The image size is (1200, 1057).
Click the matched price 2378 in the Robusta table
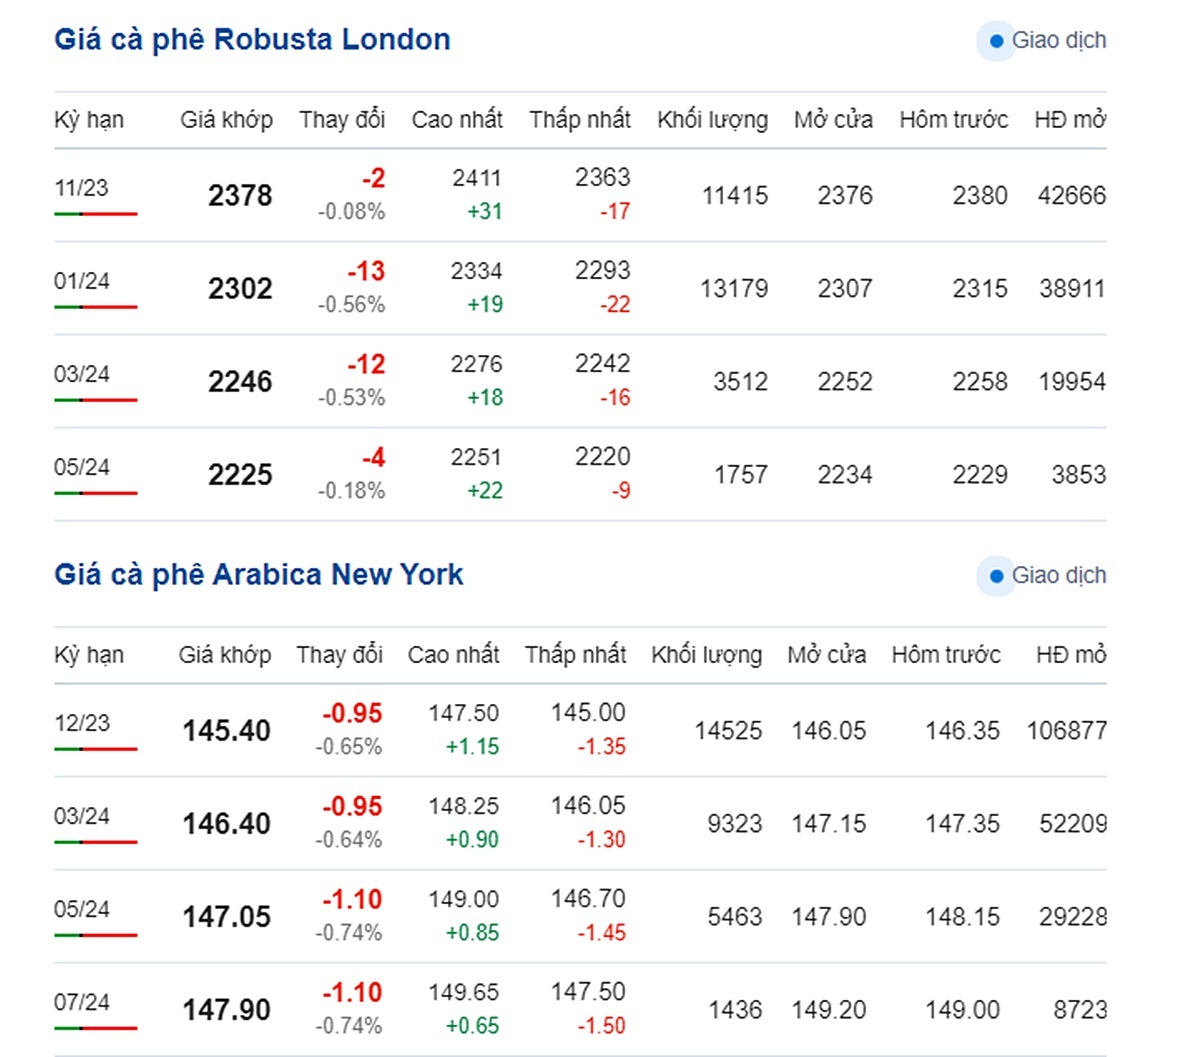[240, 195]
